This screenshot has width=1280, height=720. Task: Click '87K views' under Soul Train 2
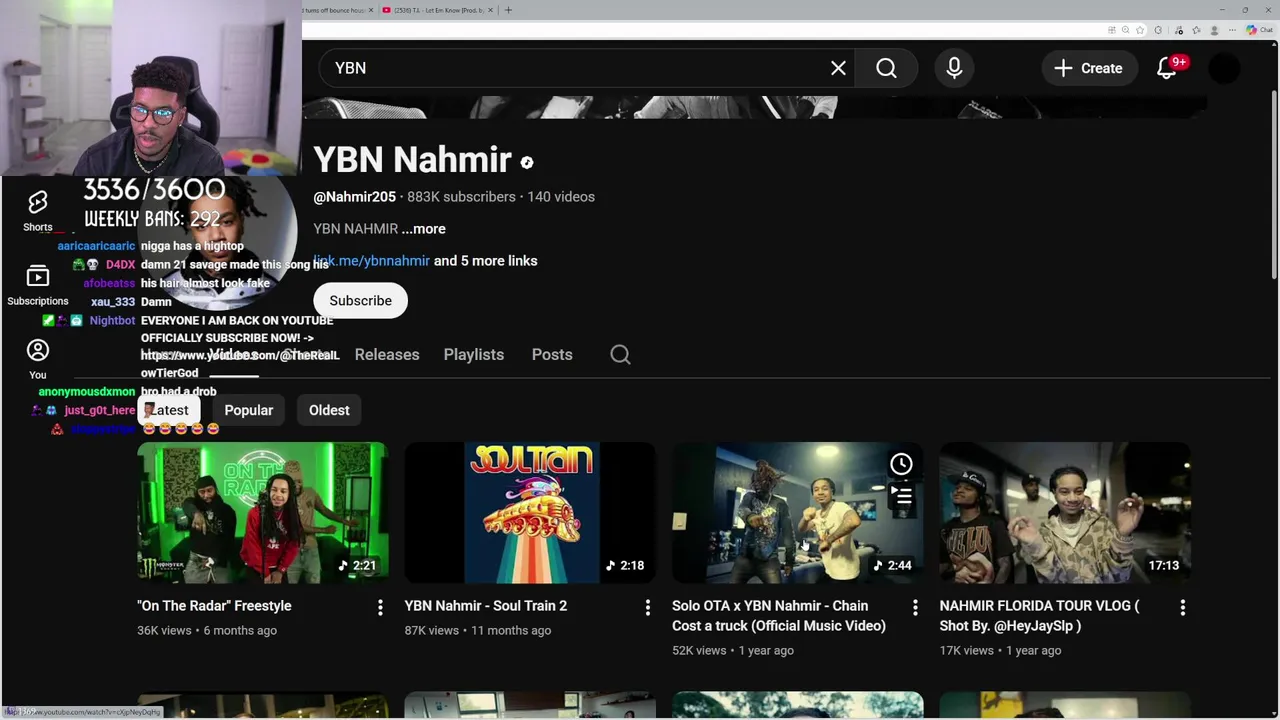(x=431, y=631)
